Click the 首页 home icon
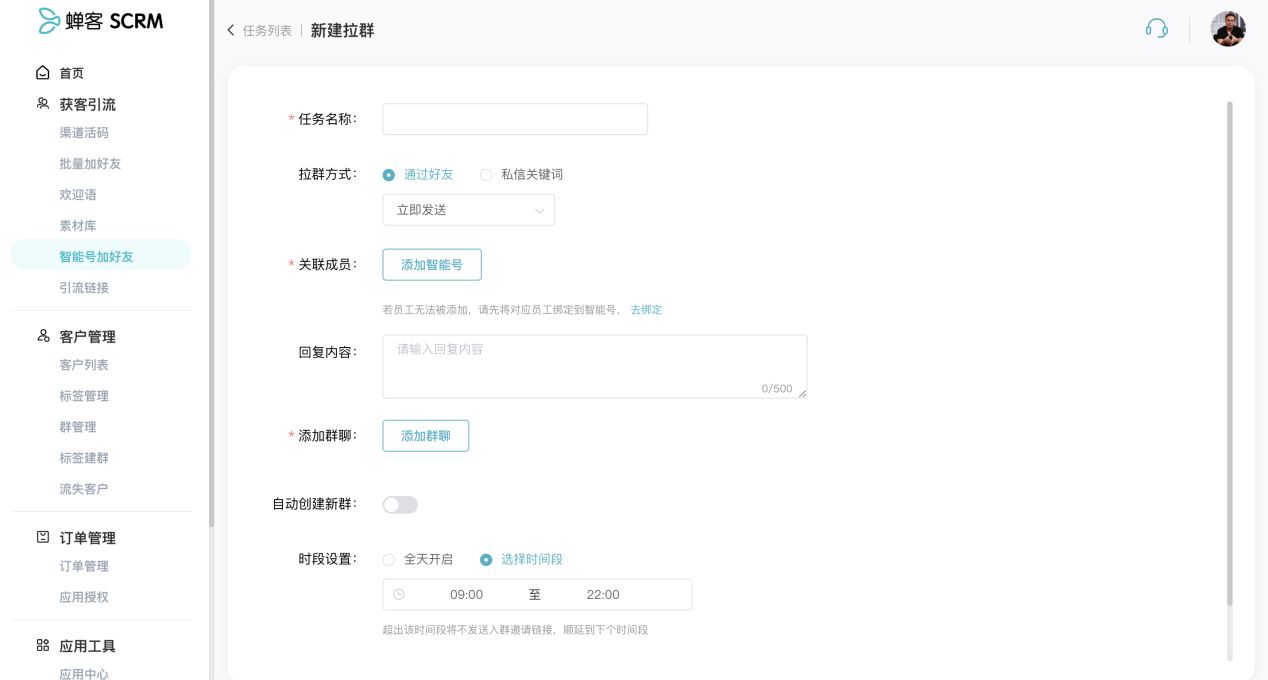Viewport: 1268px width, 680px height. 42,73
